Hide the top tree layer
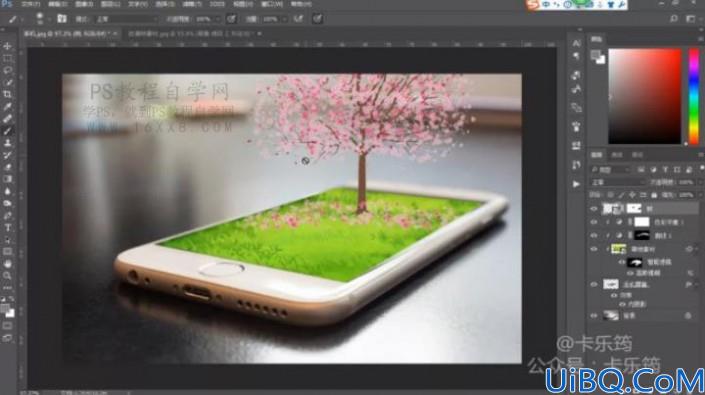The image size is (705, 395). 593,209
